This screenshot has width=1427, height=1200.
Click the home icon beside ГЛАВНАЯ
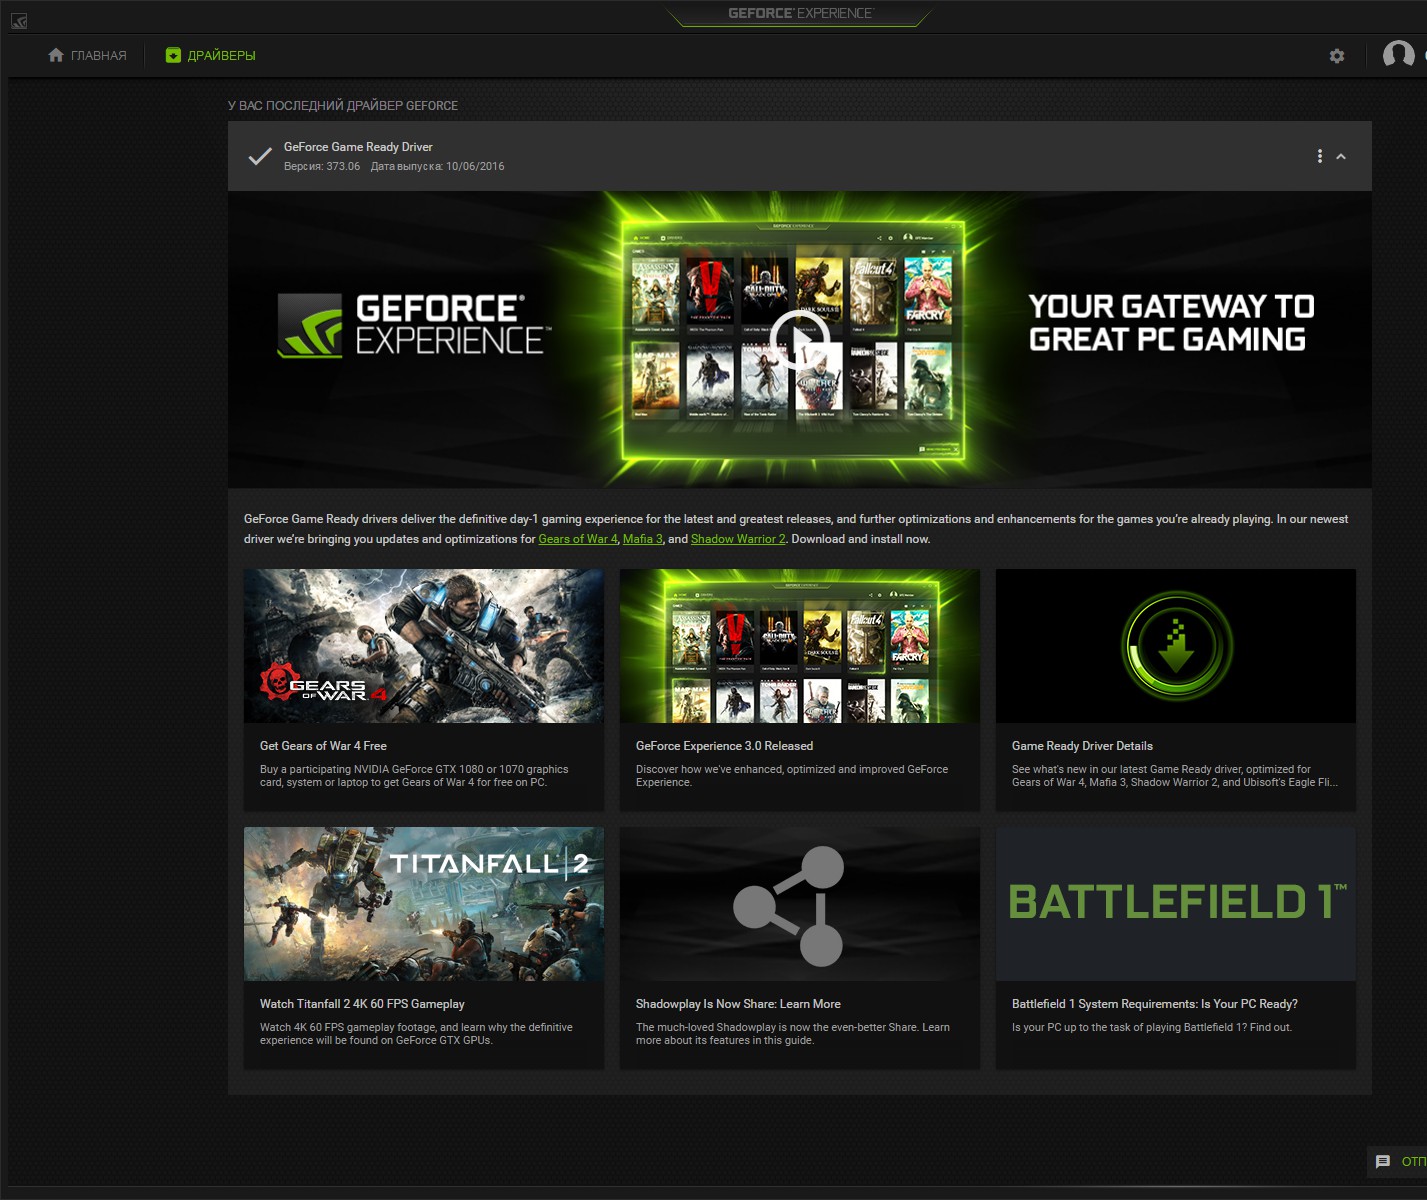click(x=56, y=55)
